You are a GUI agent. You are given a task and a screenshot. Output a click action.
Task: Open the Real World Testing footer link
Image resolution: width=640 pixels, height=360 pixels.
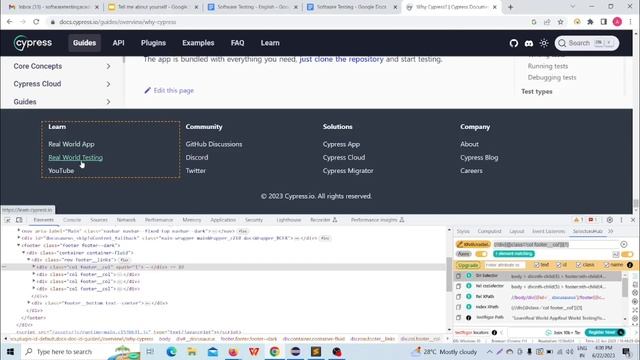point(76,157)
